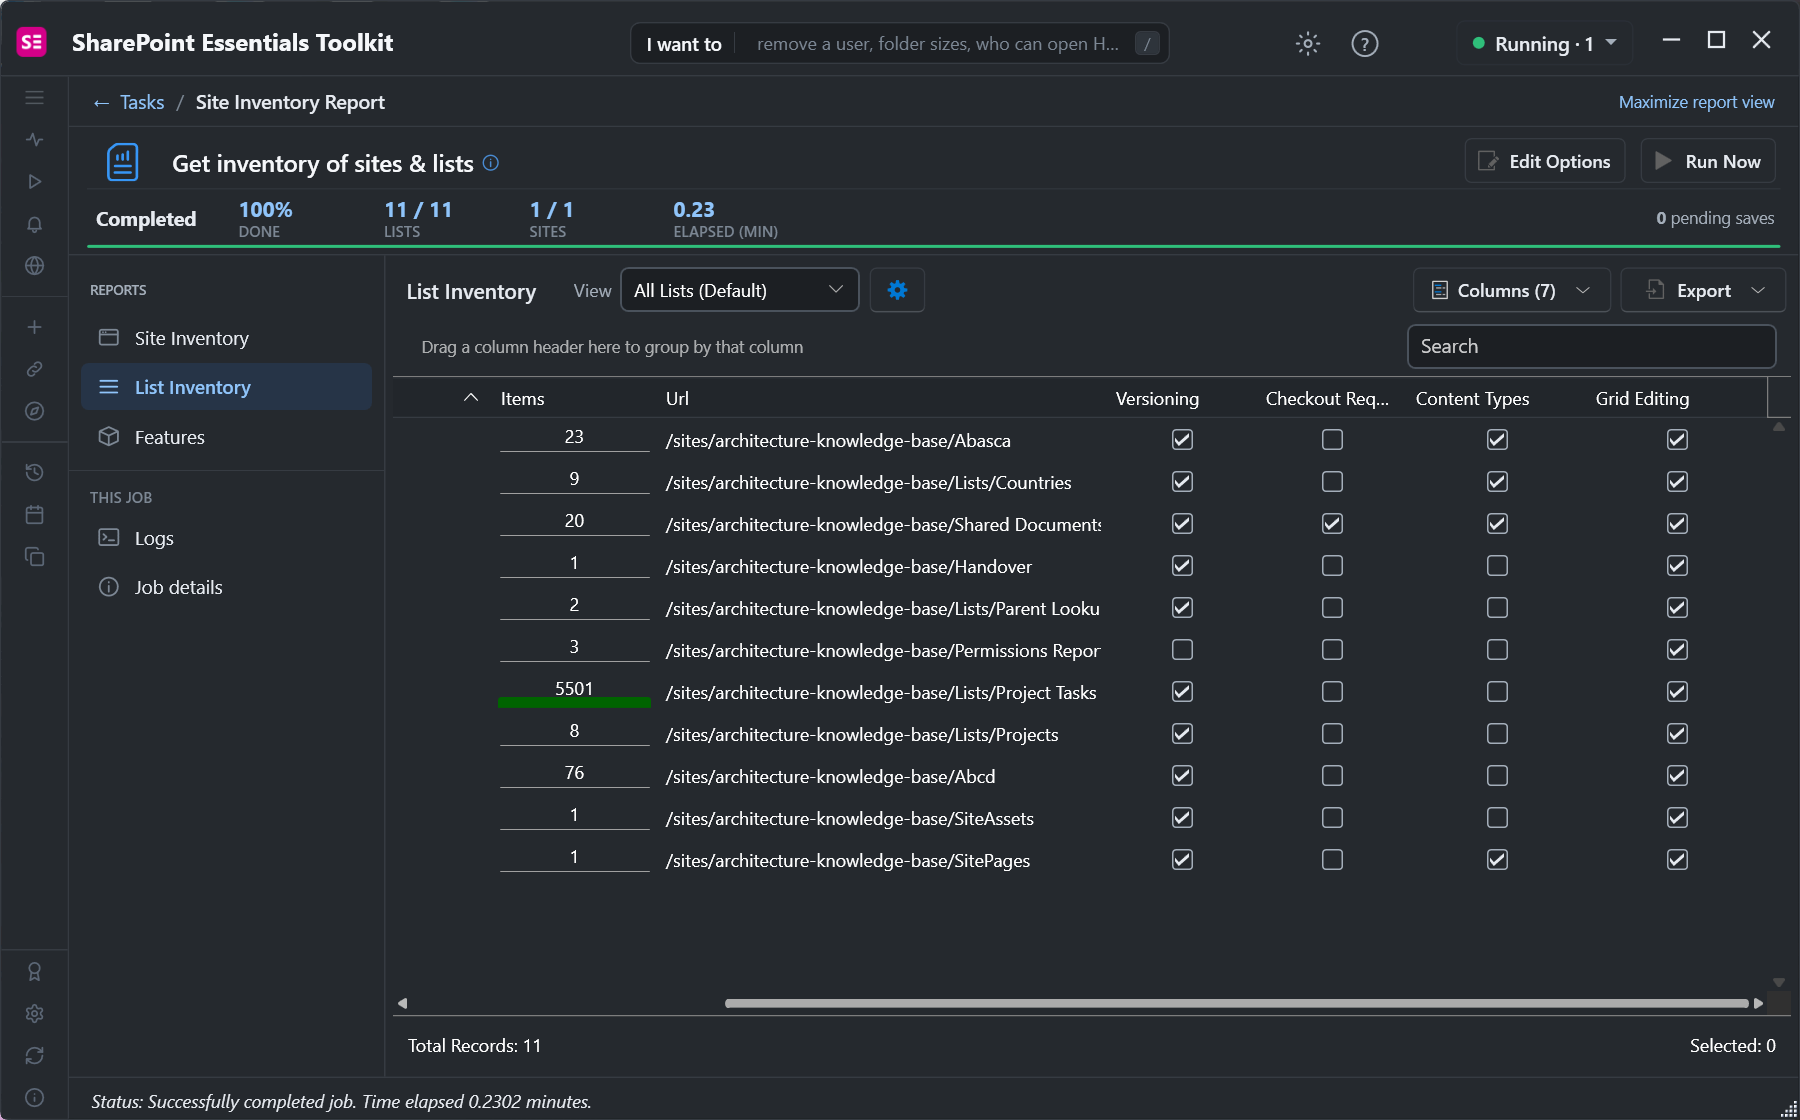This screenshot has height=1120, width=1800.
Task: Uncheck Versioning for Lists/Countries row
Action: (x=1182, y=482)
